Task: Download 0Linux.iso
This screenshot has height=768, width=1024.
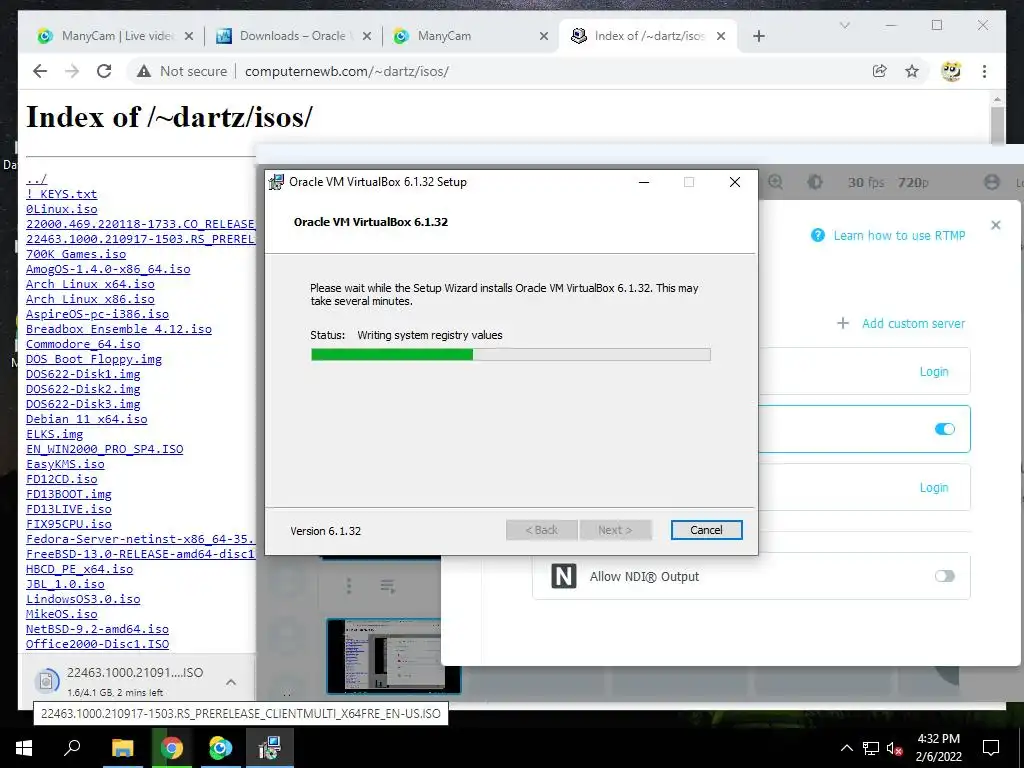Action: (61, 209)
